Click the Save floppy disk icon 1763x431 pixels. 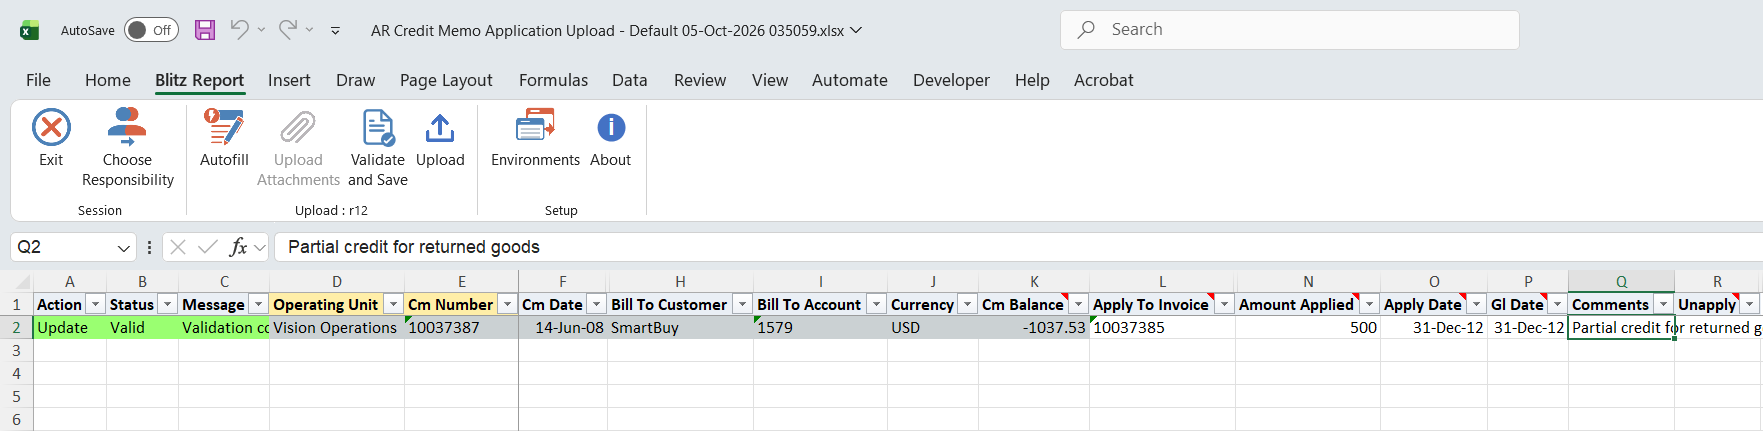coord(205,30)
